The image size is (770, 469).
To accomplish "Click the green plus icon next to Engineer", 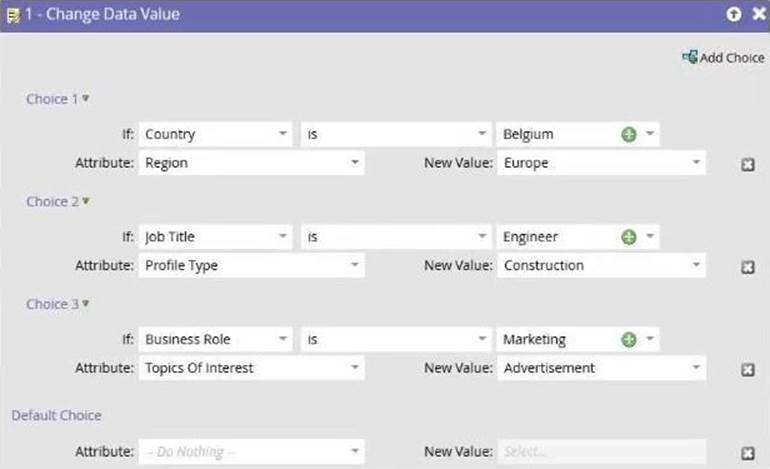I will pyautogui.click(x=628, y=237).
